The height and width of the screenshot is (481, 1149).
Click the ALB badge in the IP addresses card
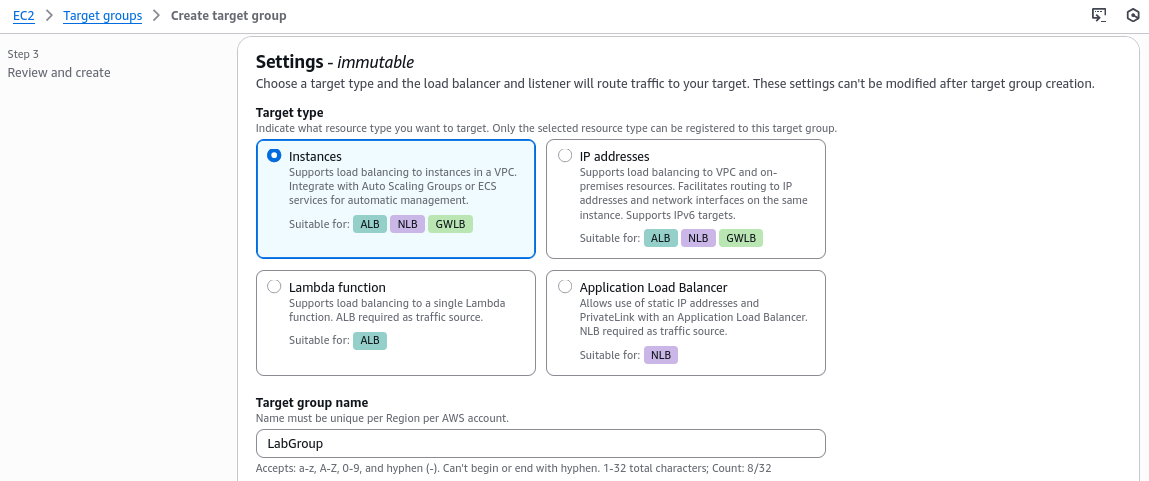661,238
